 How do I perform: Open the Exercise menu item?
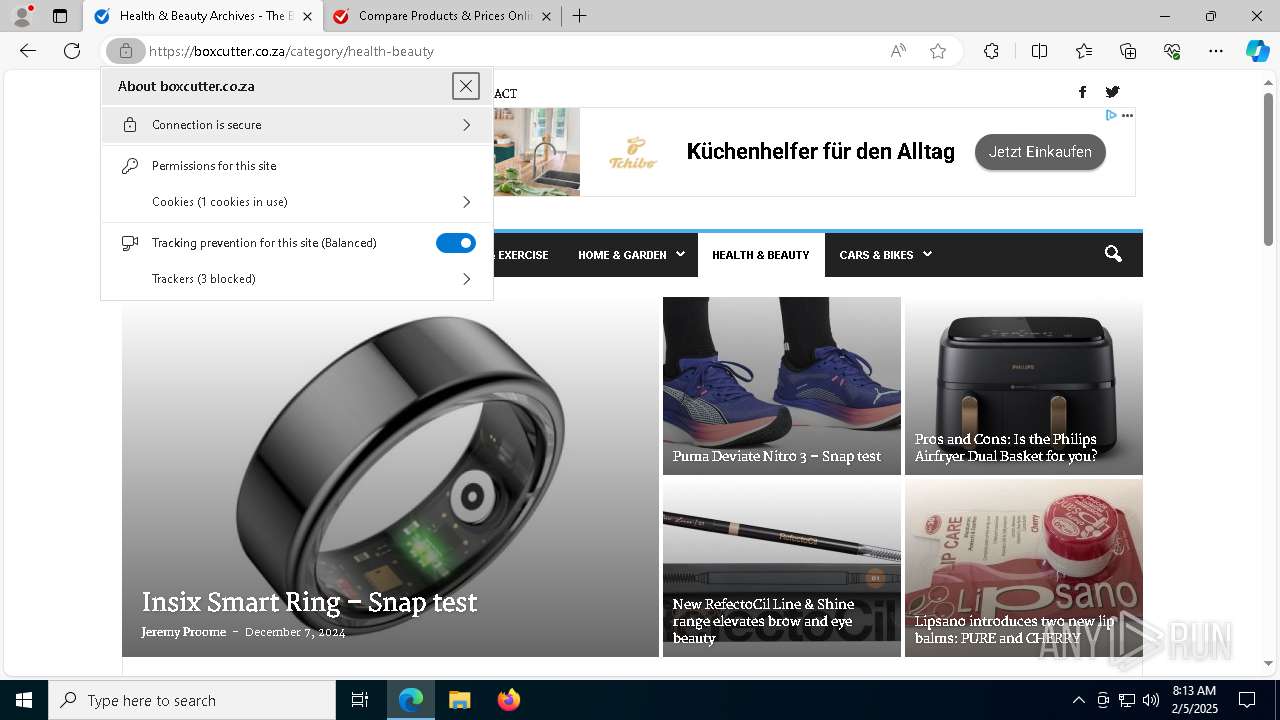coord(522,255)
